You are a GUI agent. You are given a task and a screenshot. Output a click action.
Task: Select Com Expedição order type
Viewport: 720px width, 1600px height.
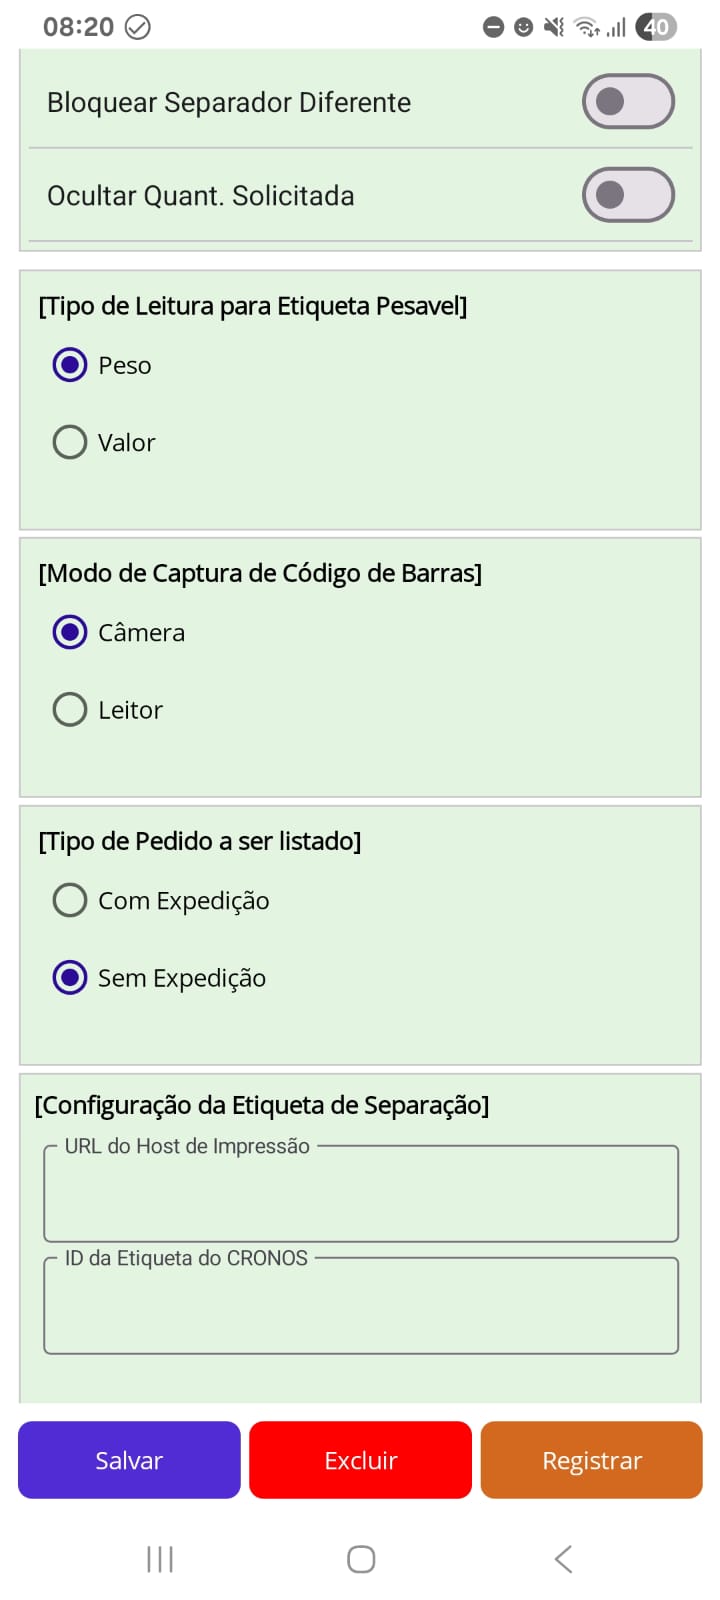pyautogui.click(x=70, y=900)
